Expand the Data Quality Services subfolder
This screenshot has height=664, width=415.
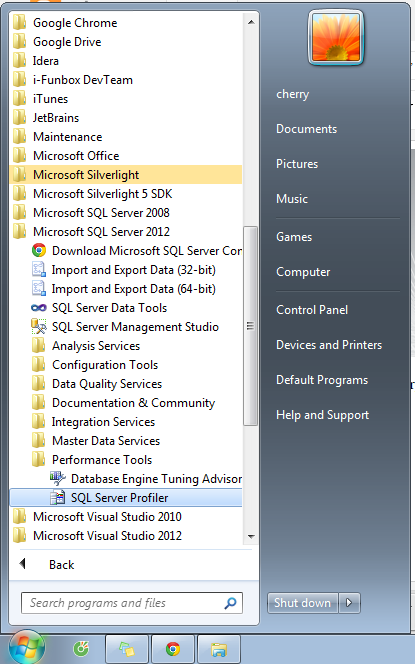(x=126, y=384)
